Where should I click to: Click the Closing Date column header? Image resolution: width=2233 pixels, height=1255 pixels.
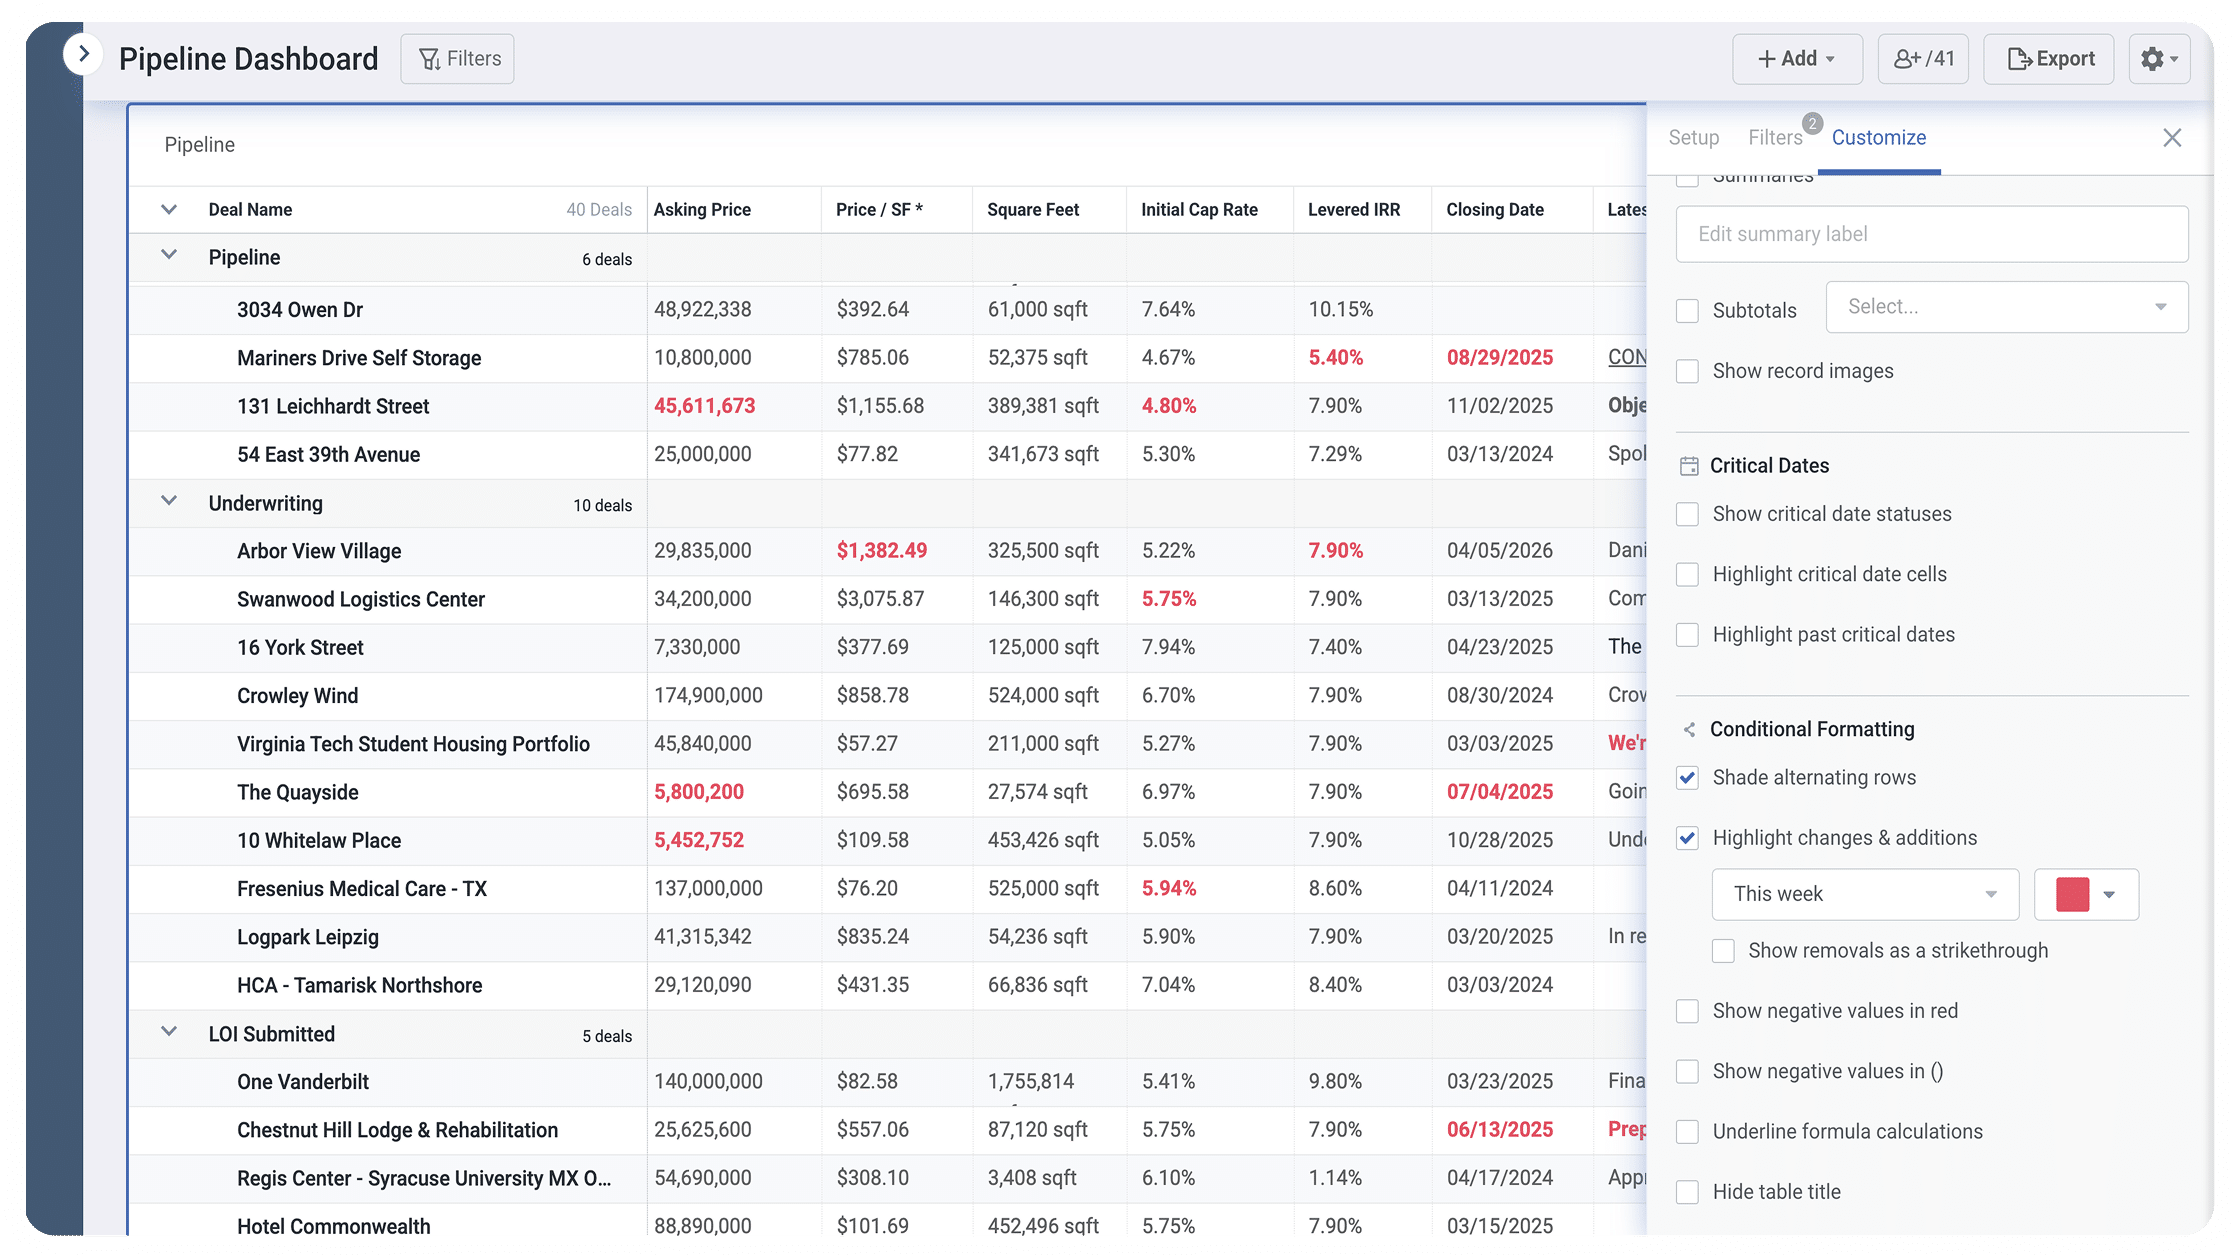(x=1495, y=210)
